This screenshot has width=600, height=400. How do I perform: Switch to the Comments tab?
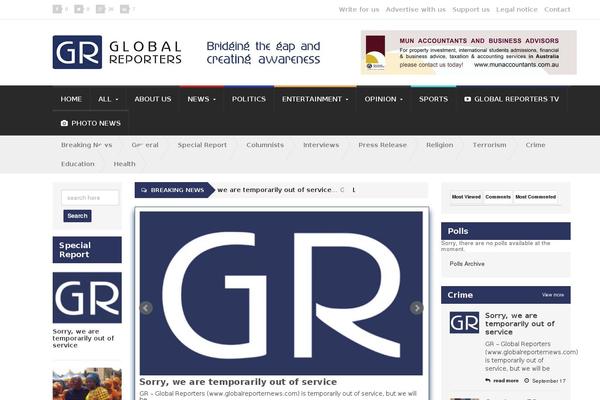(x=498, y=197)
